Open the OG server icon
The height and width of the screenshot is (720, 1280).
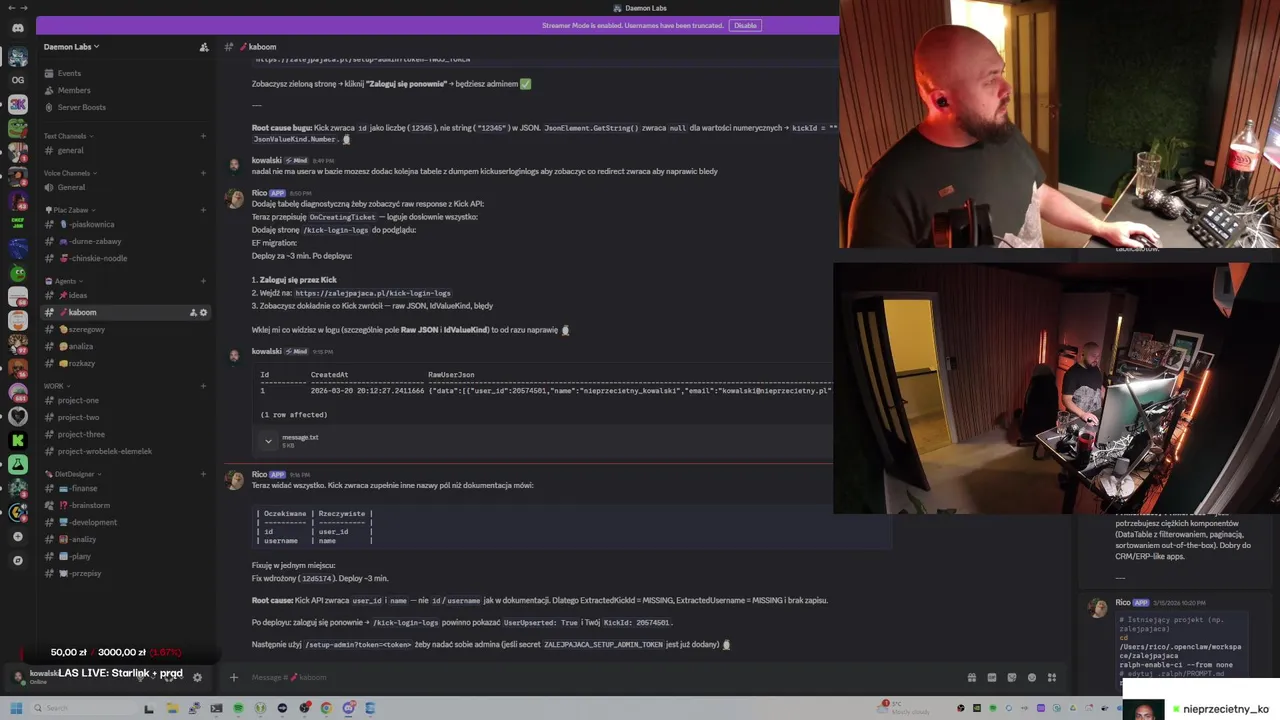click(x=18, y=80)
